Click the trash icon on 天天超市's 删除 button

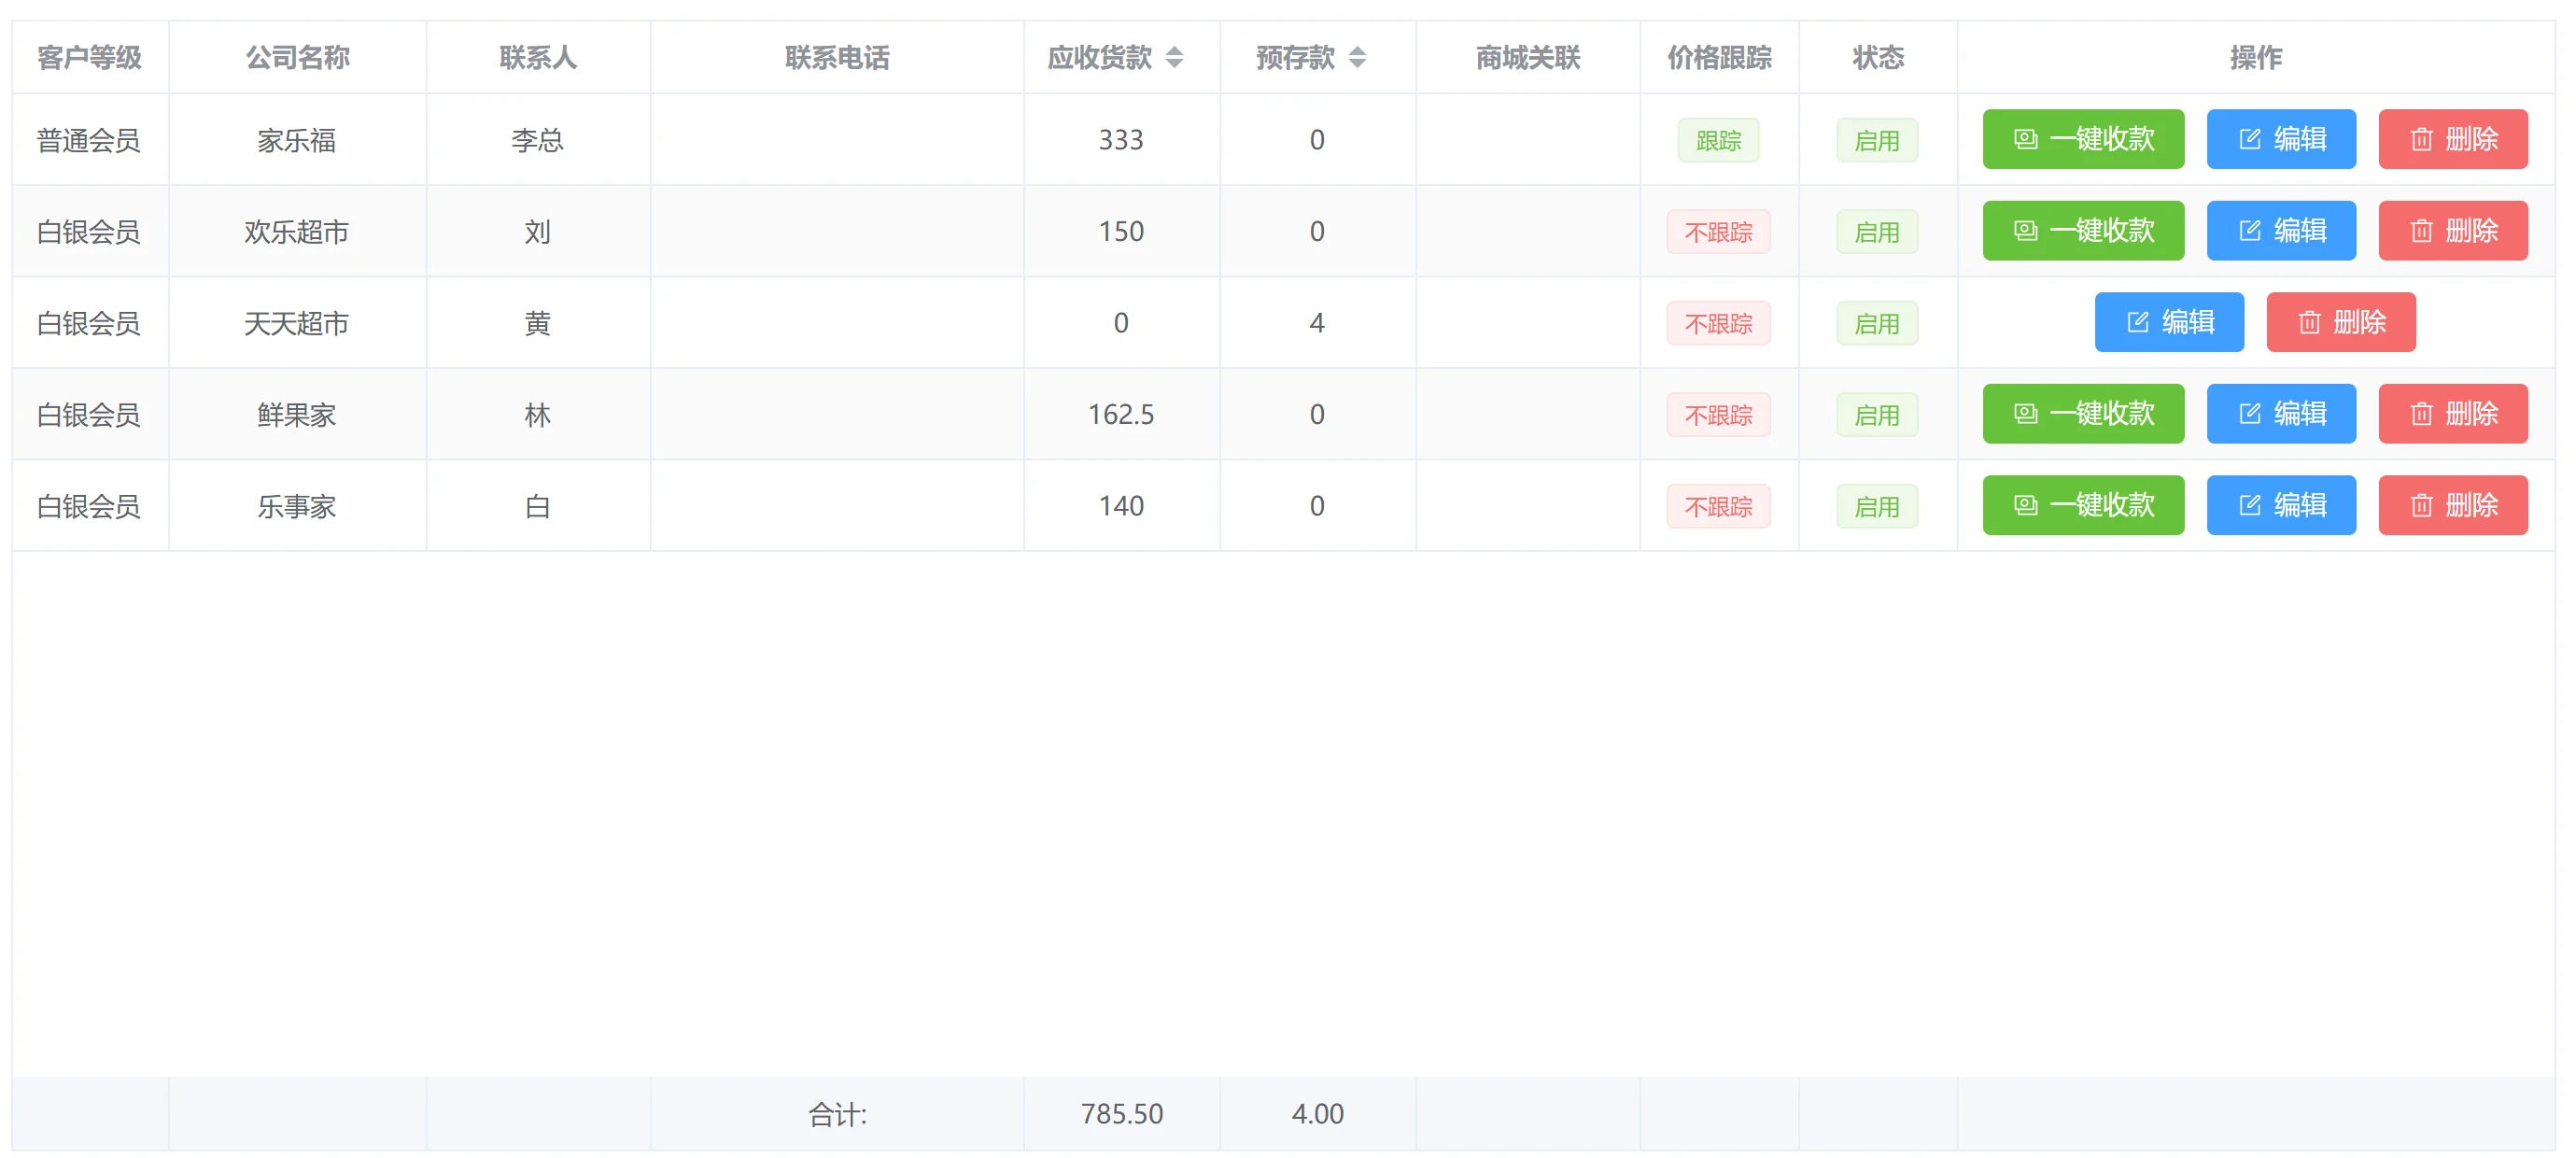coord(2309,322)
